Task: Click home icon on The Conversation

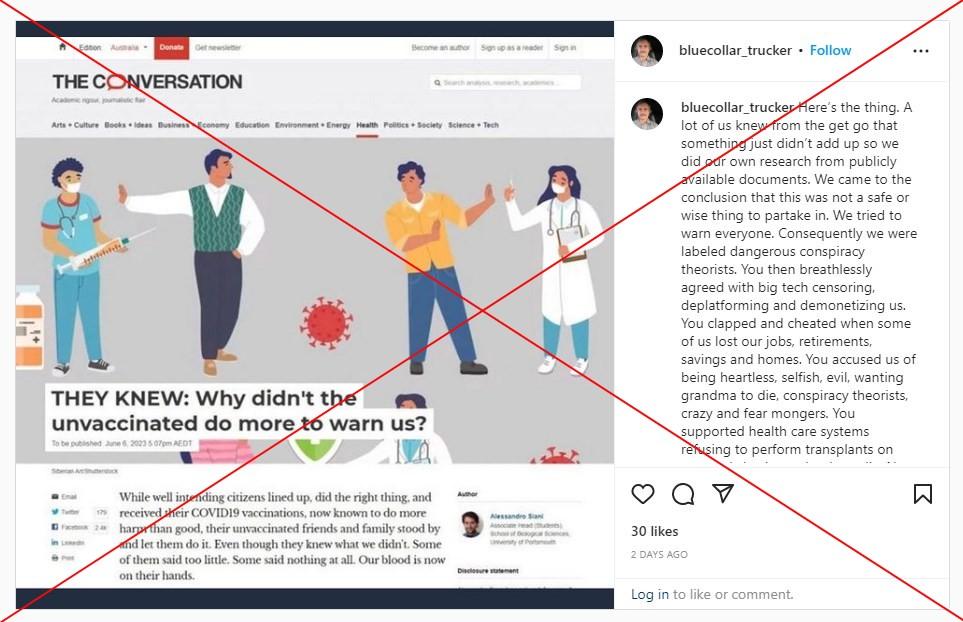Action: (x=62, y=47)
